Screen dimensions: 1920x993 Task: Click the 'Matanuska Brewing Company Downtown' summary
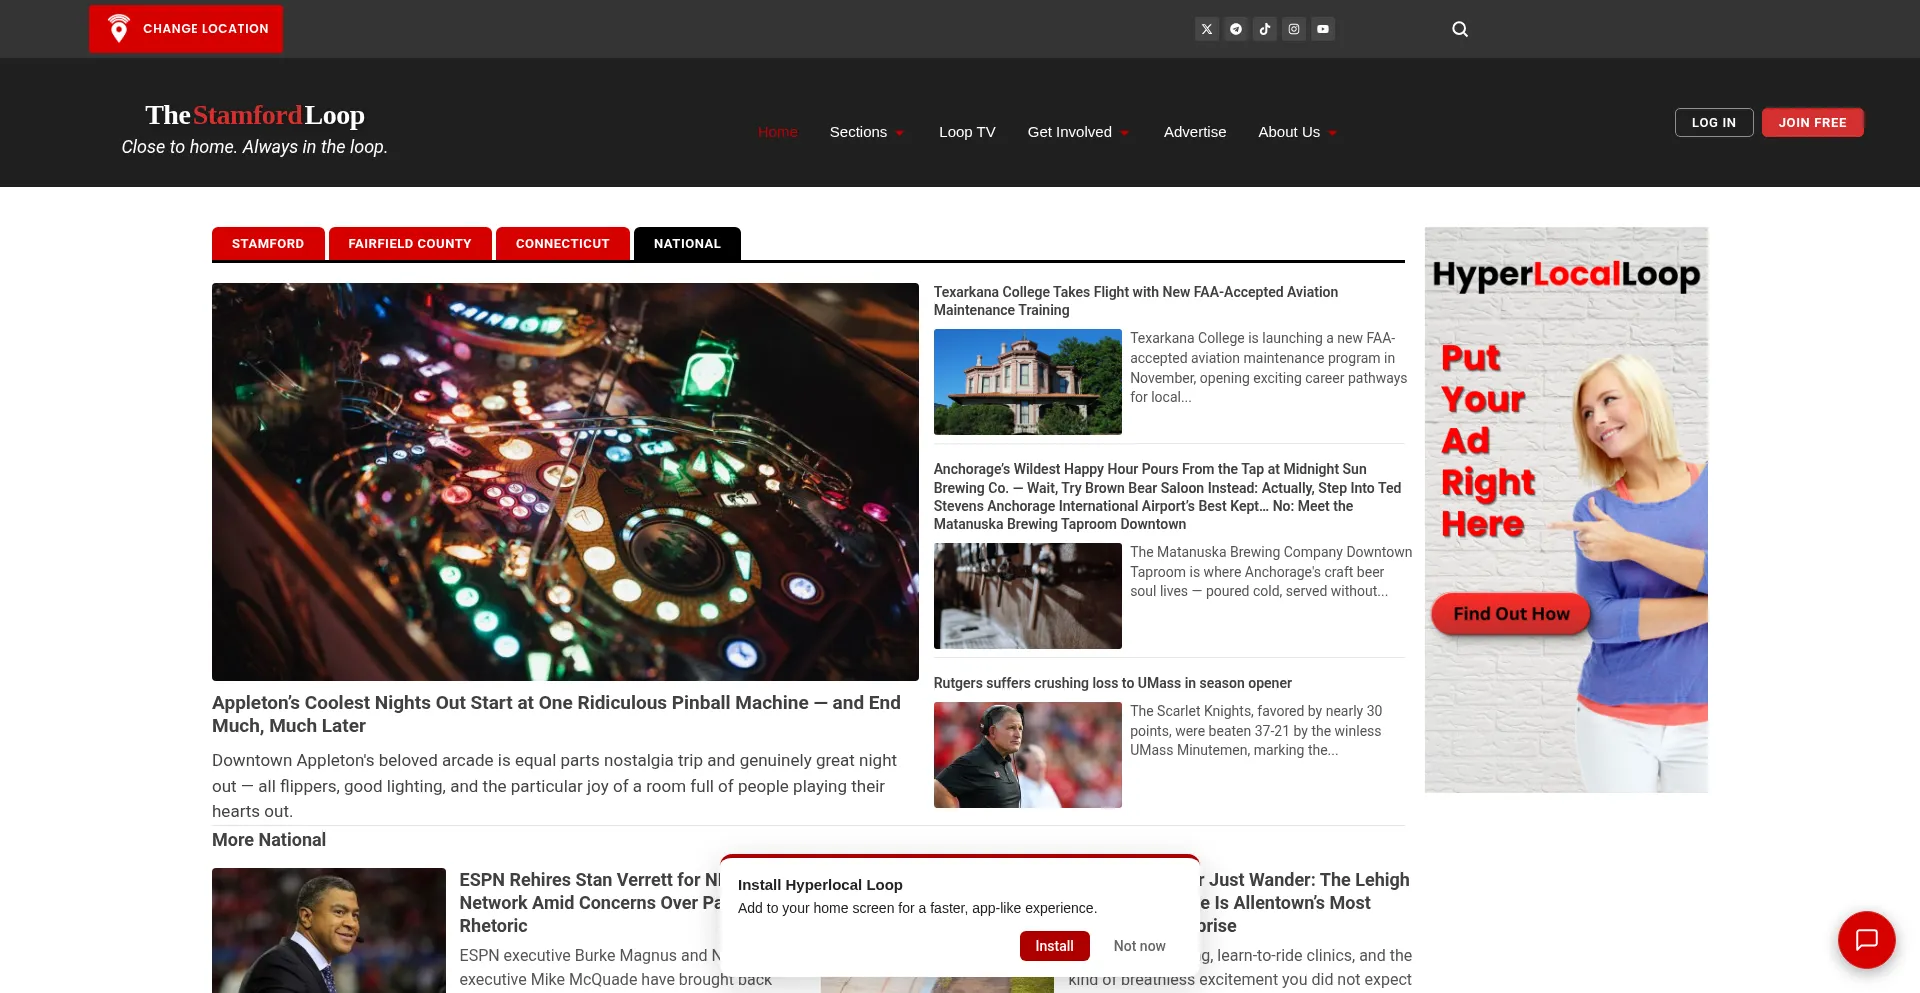[x=1271, y=571]
